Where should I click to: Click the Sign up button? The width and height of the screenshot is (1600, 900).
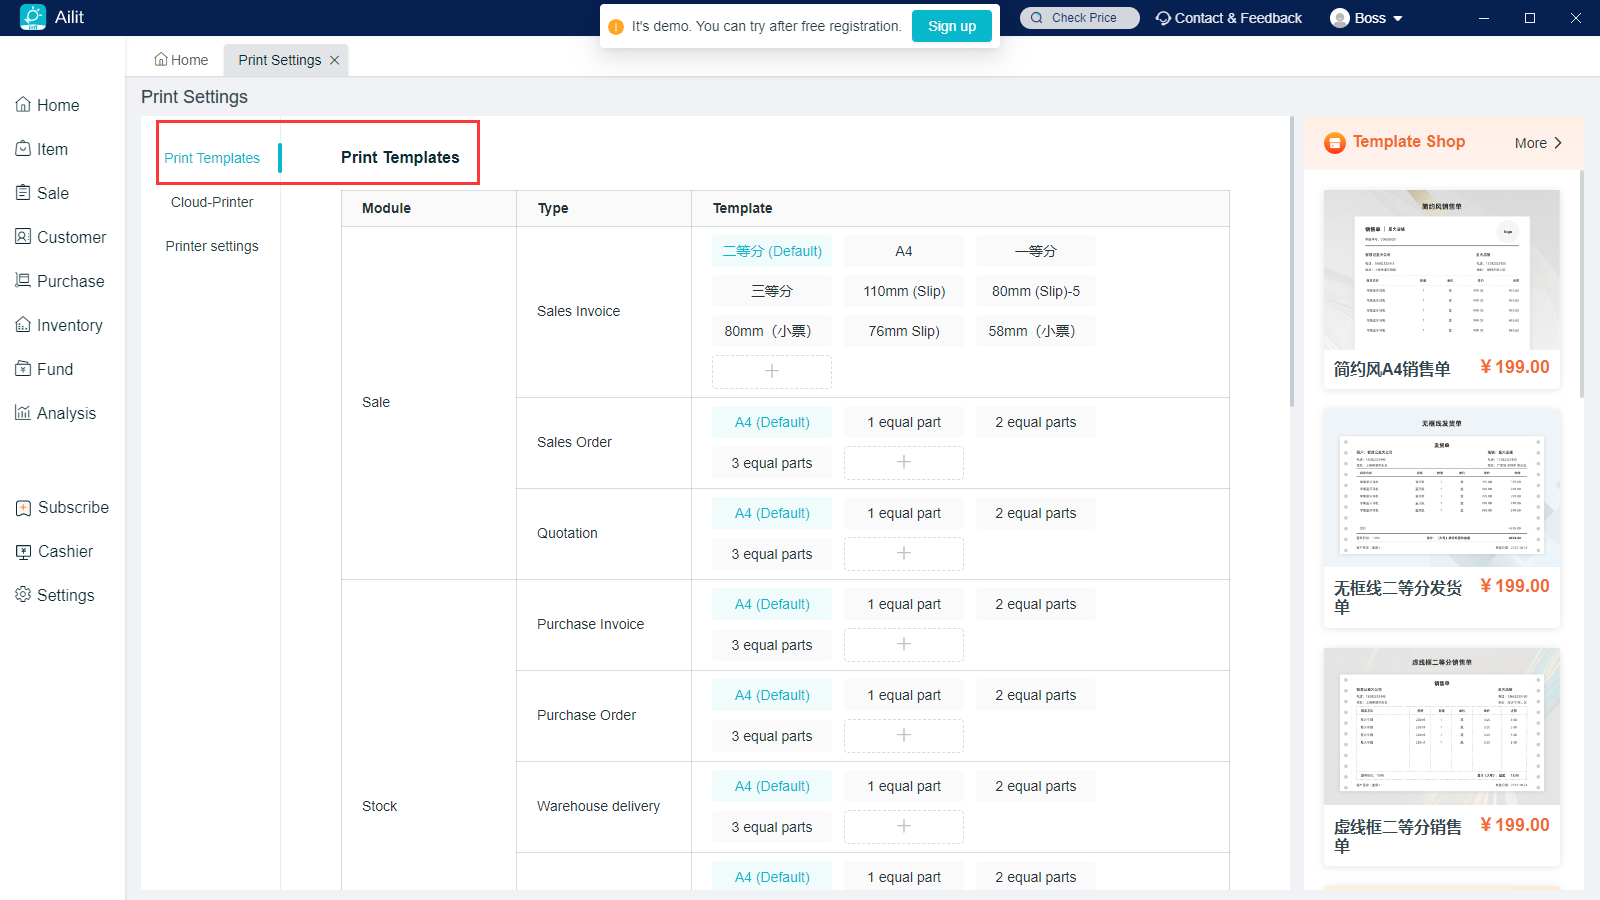pos(951,26)
